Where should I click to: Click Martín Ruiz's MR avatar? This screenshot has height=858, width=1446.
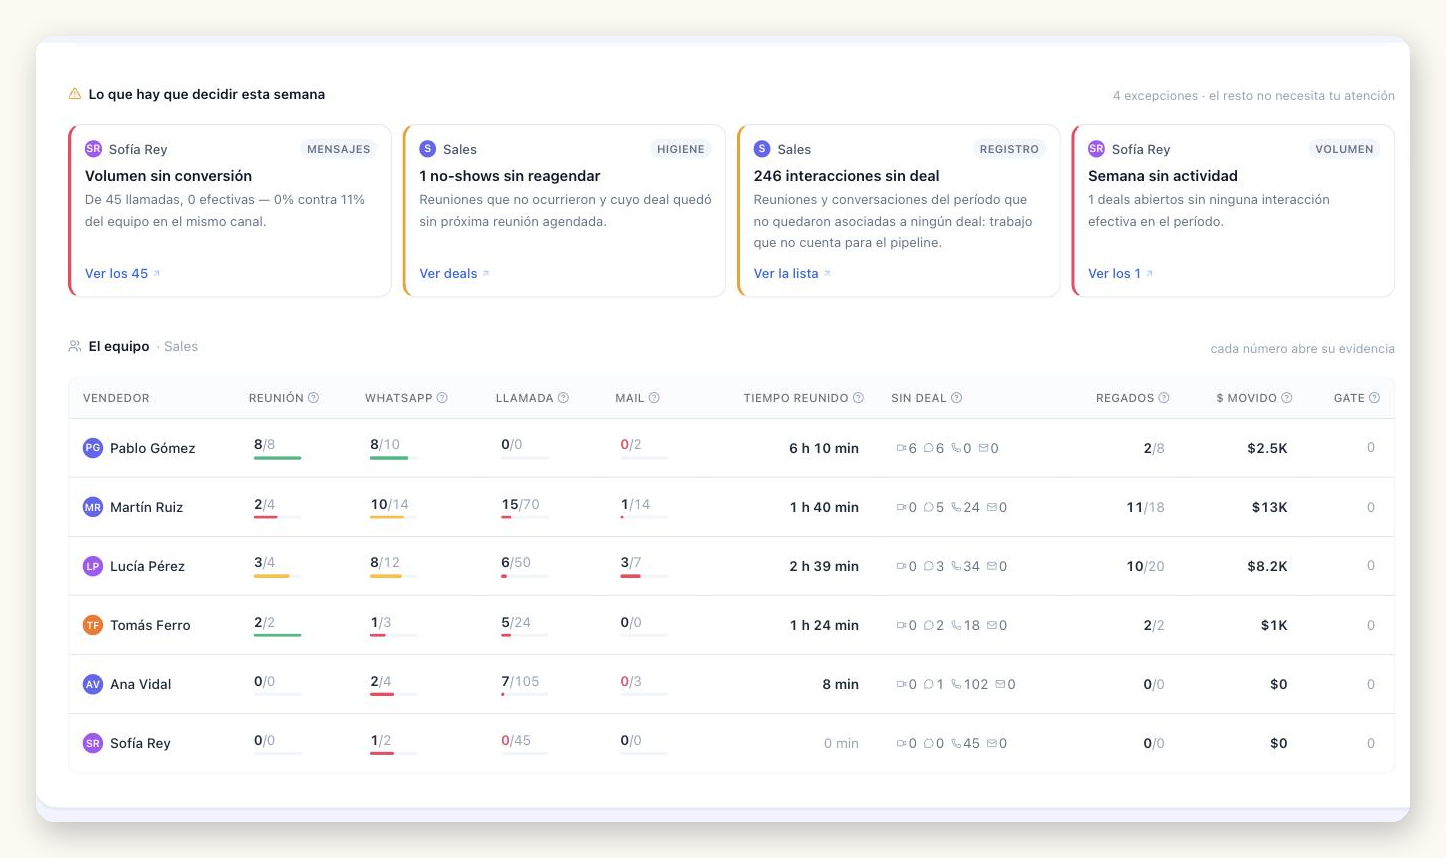point(93,507)
